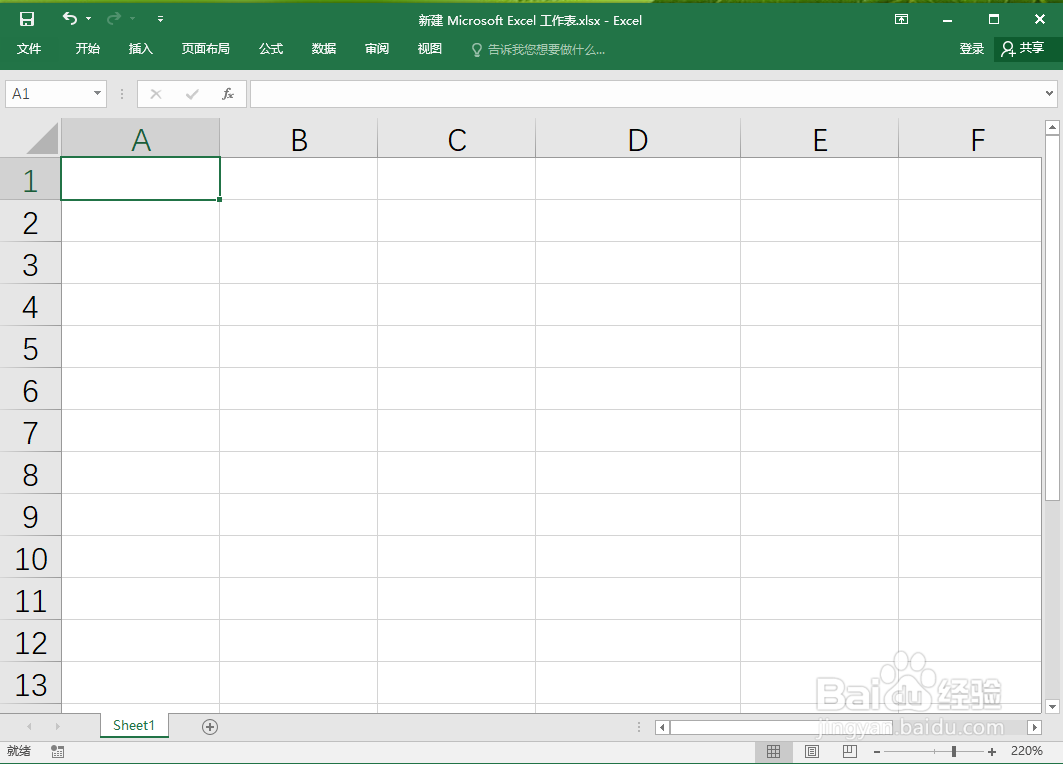Viewport: 1063px width, 764px height.
Task: Click the horizontal scrollbar left arrow
Action: [x=662, y=727]
